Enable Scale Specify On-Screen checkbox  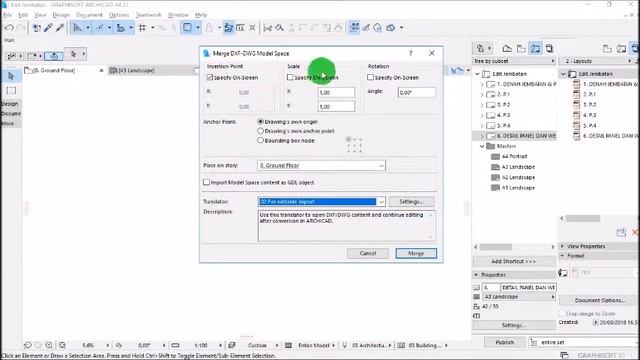click(x=290, y=77)
